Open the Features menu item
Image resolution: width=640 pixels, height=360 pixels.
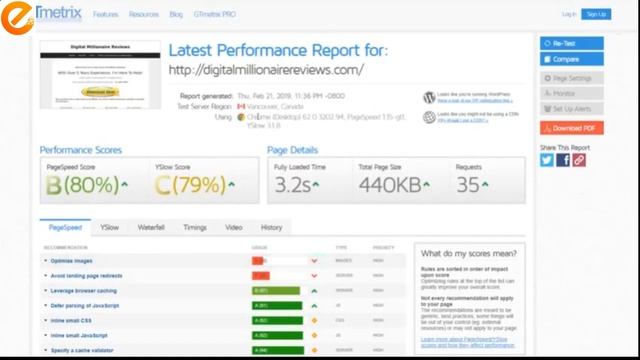click(x=105, y=14)
